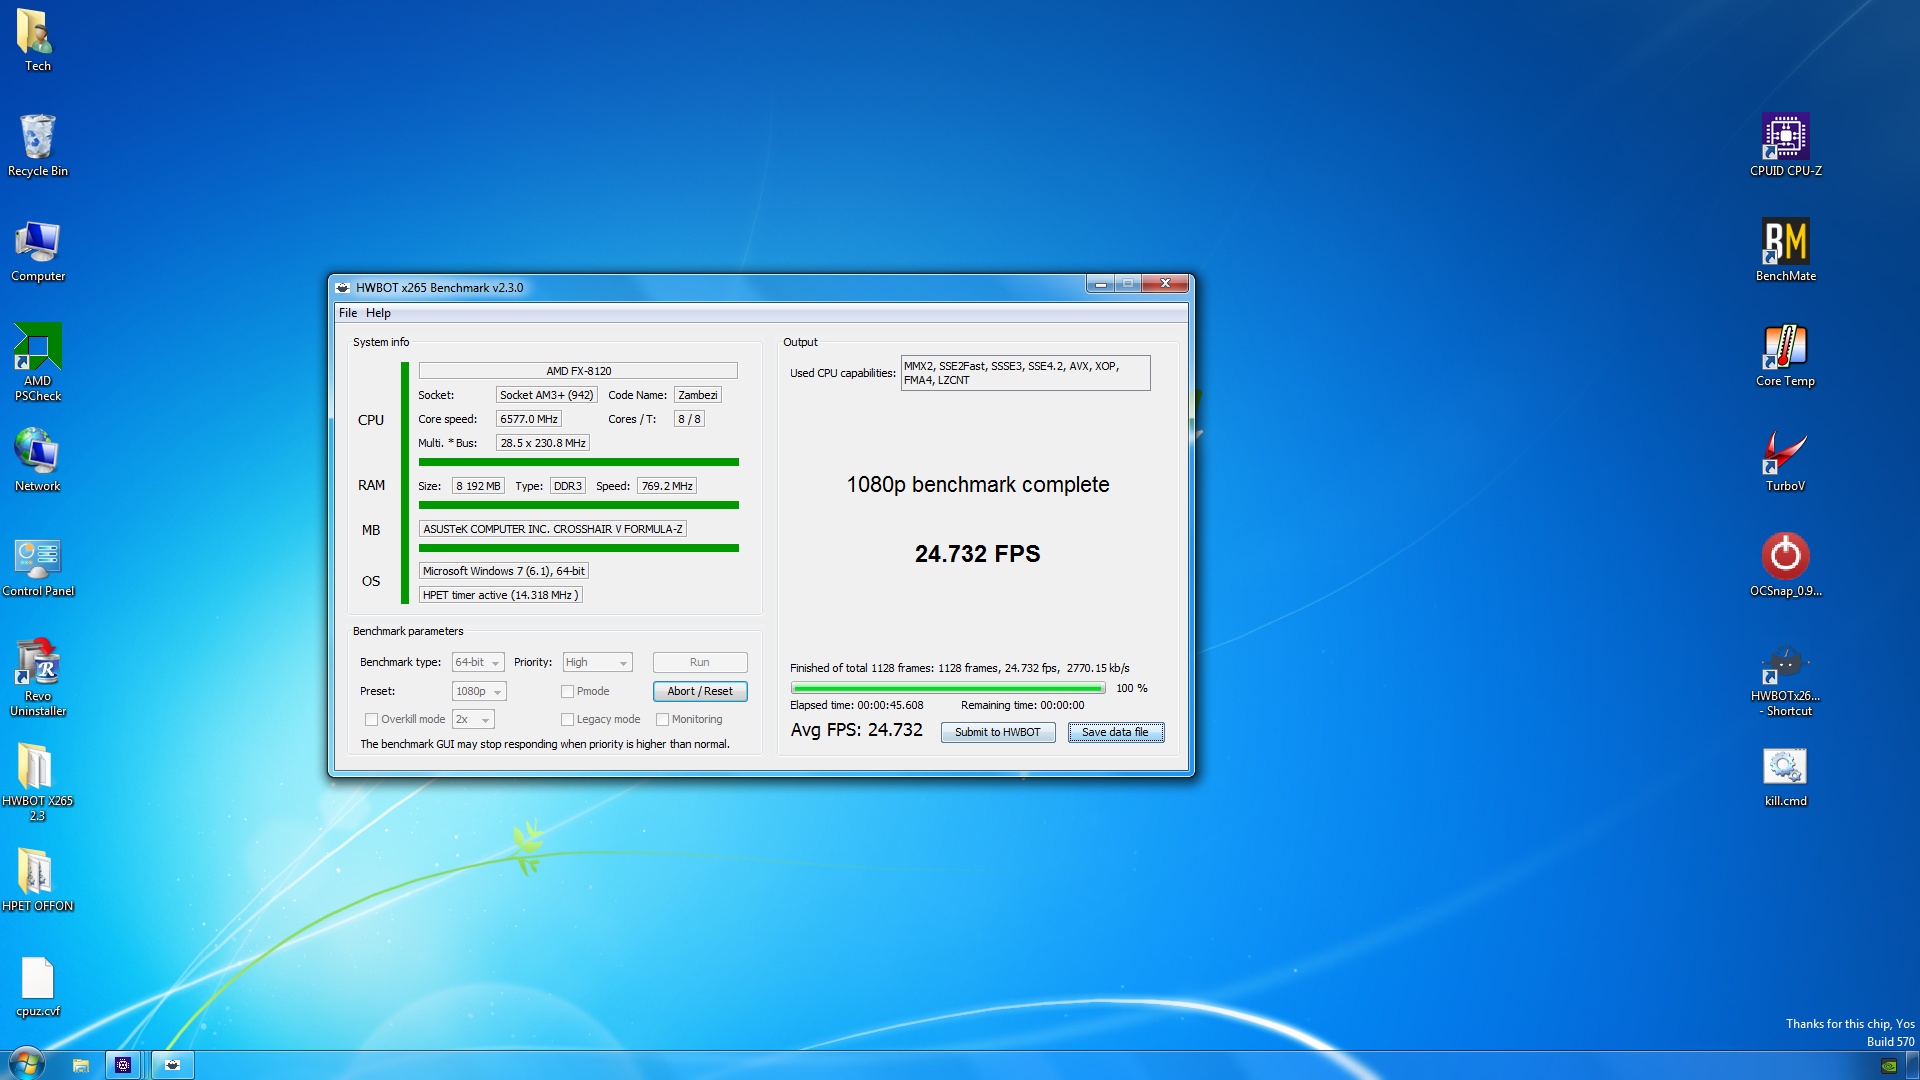Open the Recycle Bin desktop icon

click(37, 145)
